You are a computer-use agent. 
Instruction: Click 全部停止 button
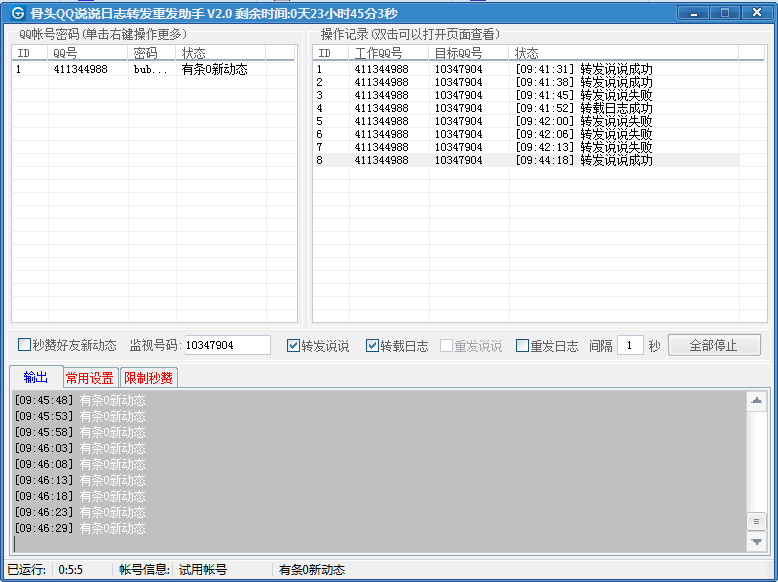(x=714, y=345)
